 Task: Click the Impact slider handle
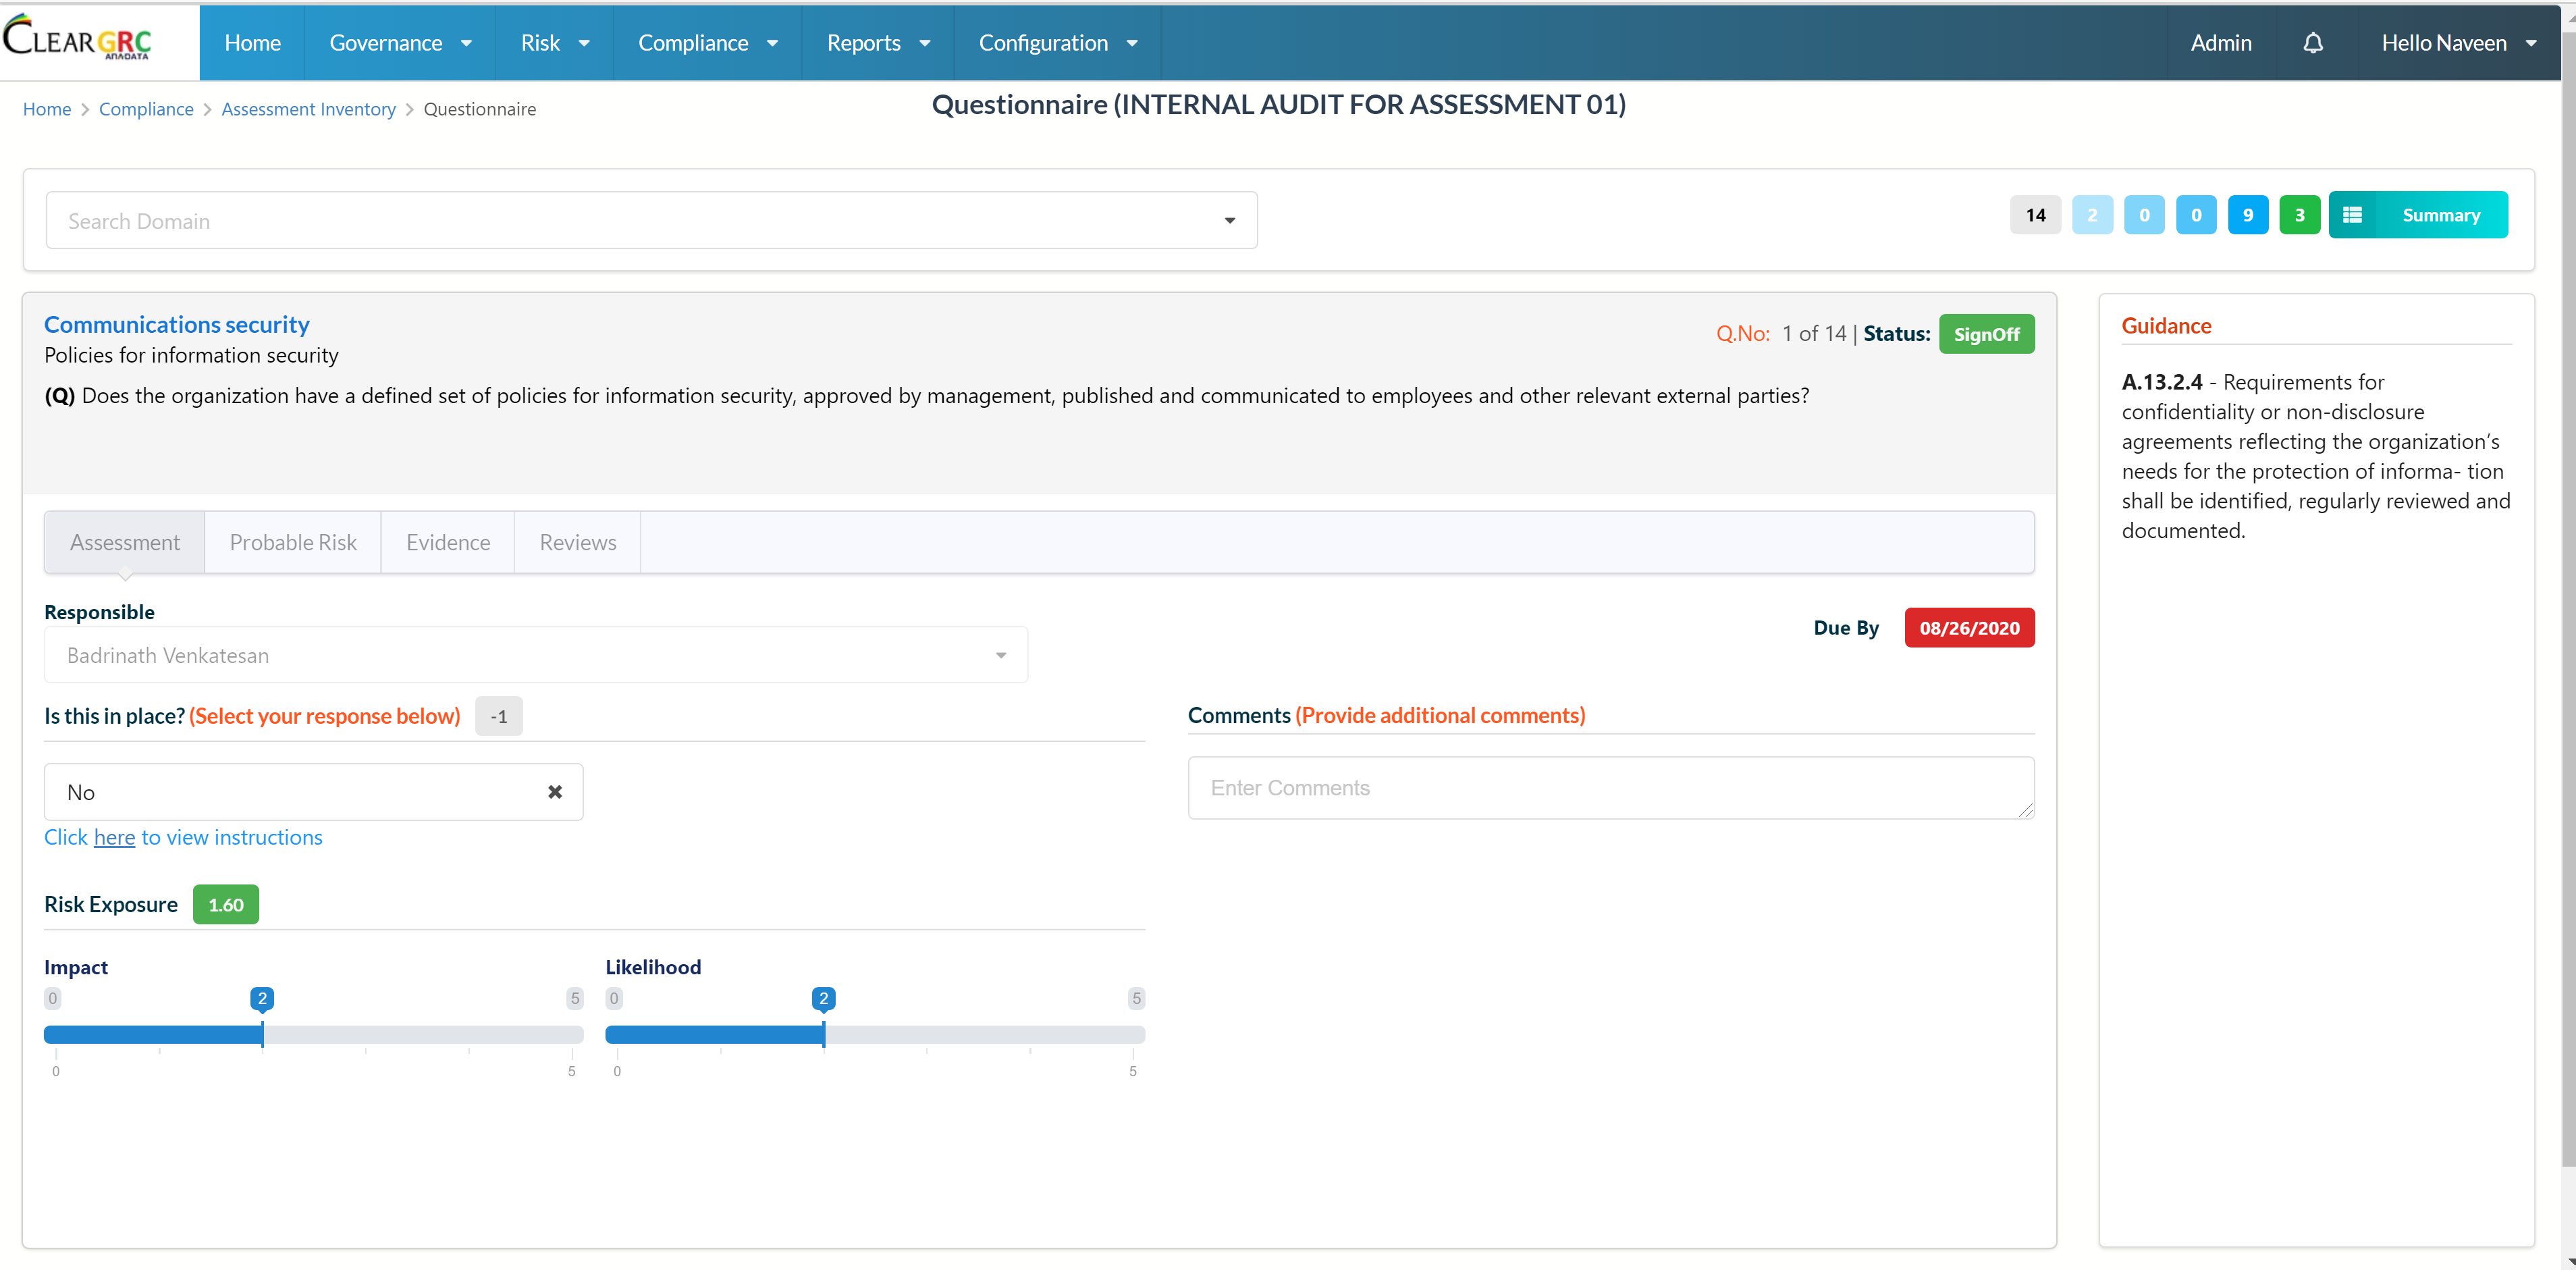coord(262,1033)
